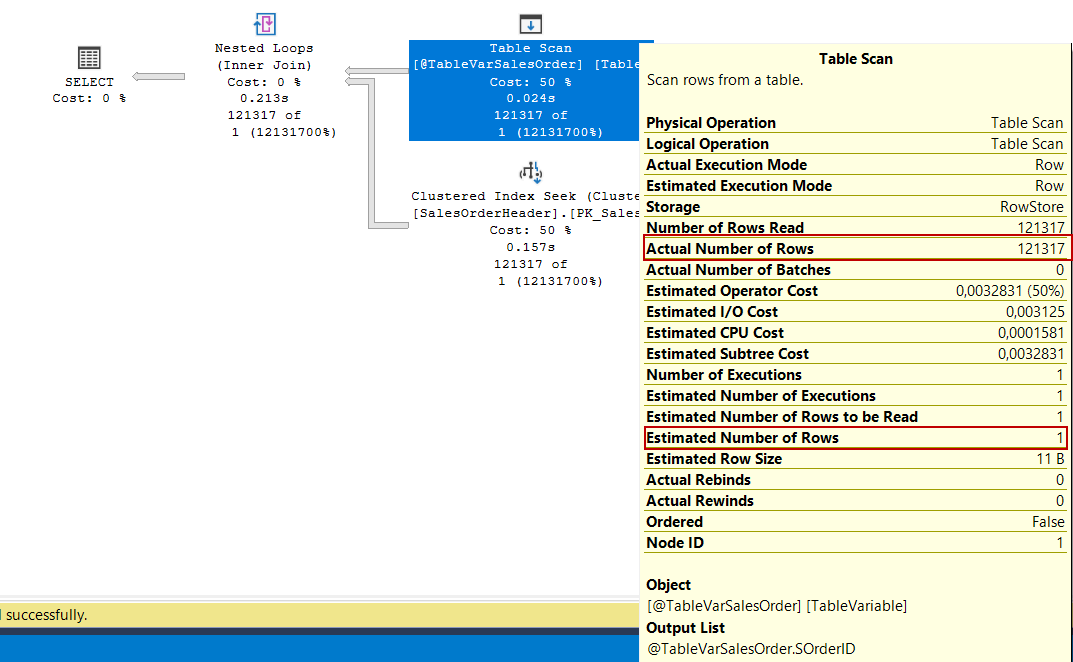Viewport: 1073px width, 662px height.
Task: Click the 'Output List' heading
Action: [x=685, y=628]
